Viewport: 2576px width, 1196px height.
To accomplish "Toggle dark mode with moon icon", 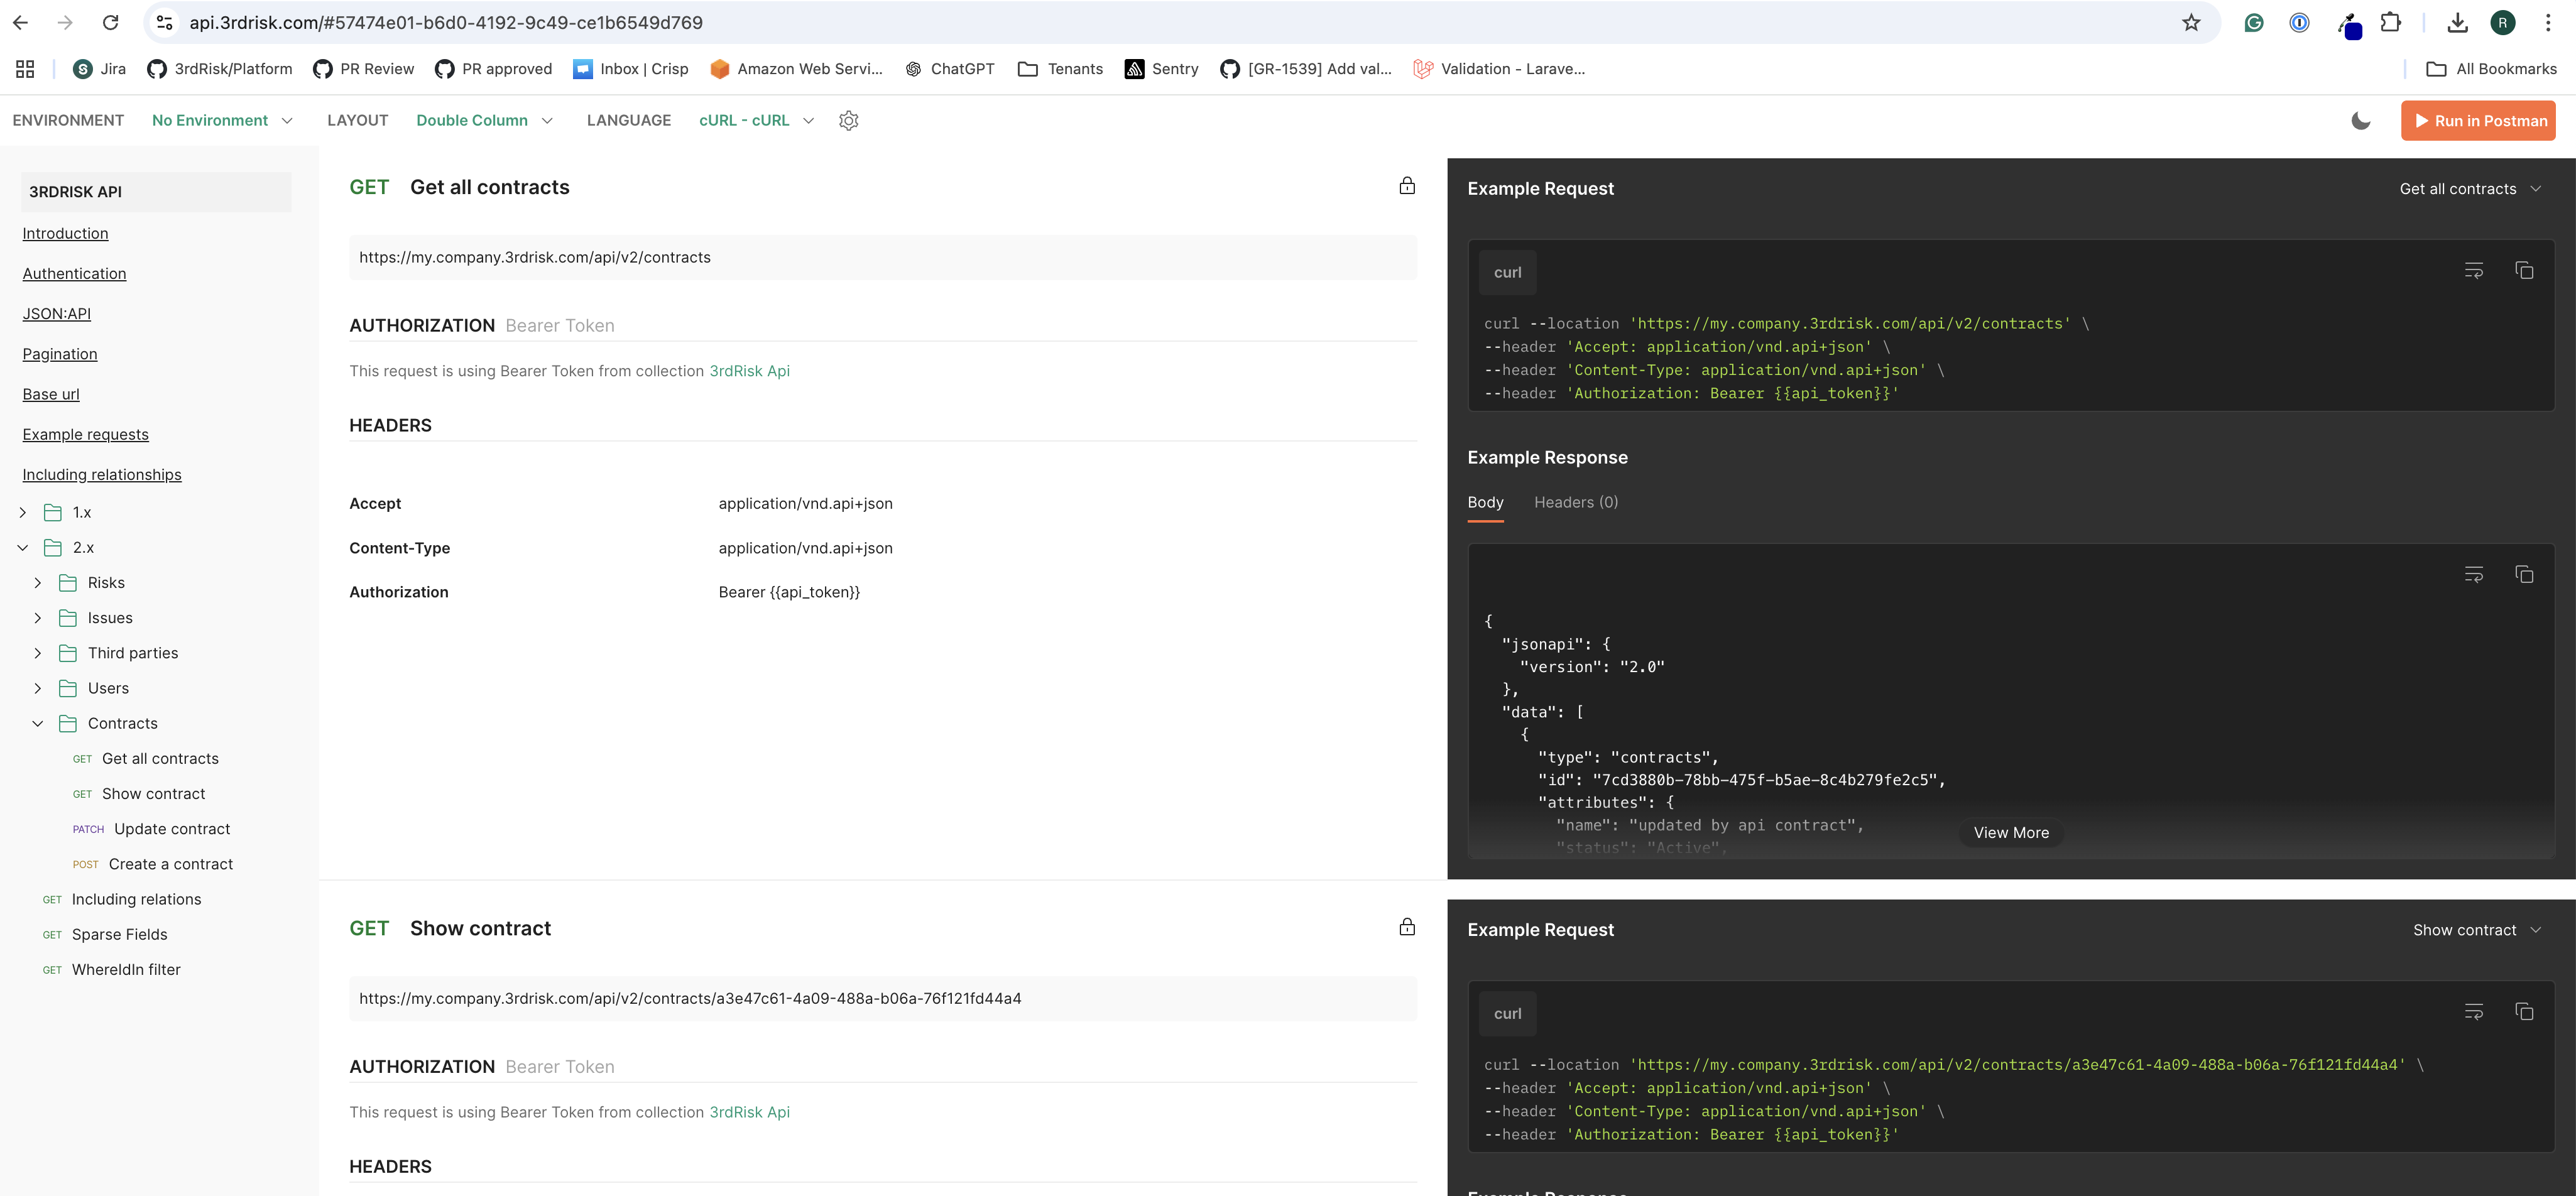I will click(2360, 120).
